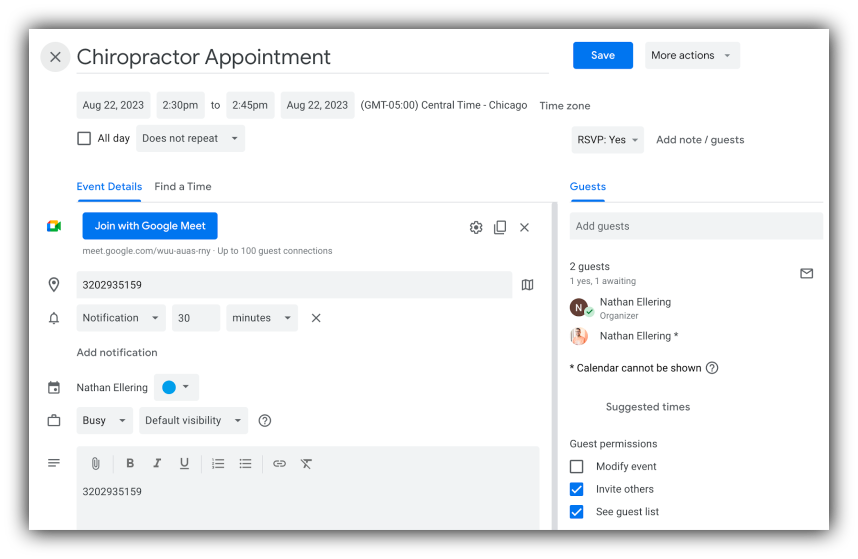Select the Guests tab
This screenshot has height=559, width=858.
coord(588,186)
